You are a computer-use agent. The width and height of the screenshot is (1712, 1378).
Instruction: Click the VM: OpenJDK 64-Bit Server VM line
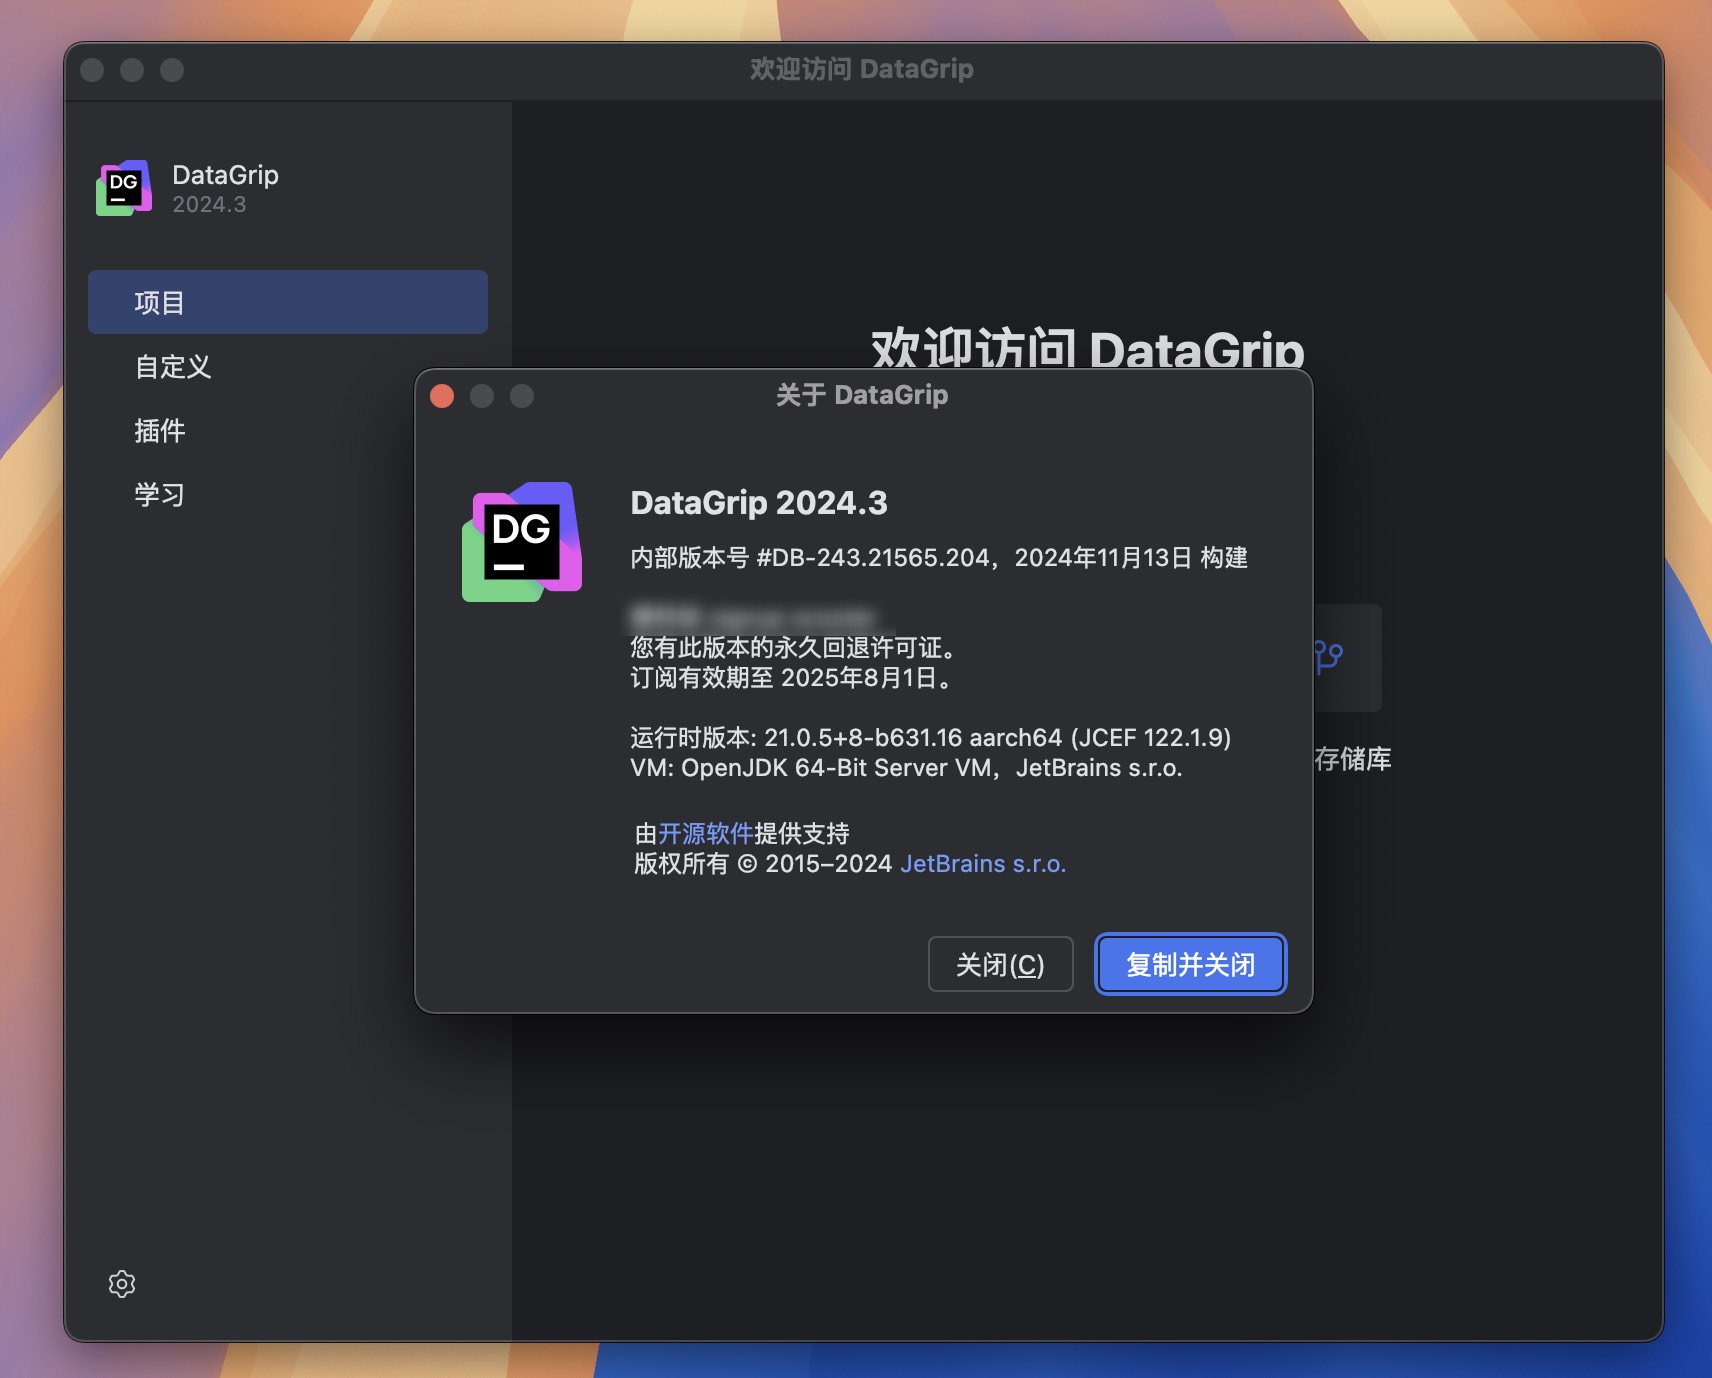tap(906, 768)
